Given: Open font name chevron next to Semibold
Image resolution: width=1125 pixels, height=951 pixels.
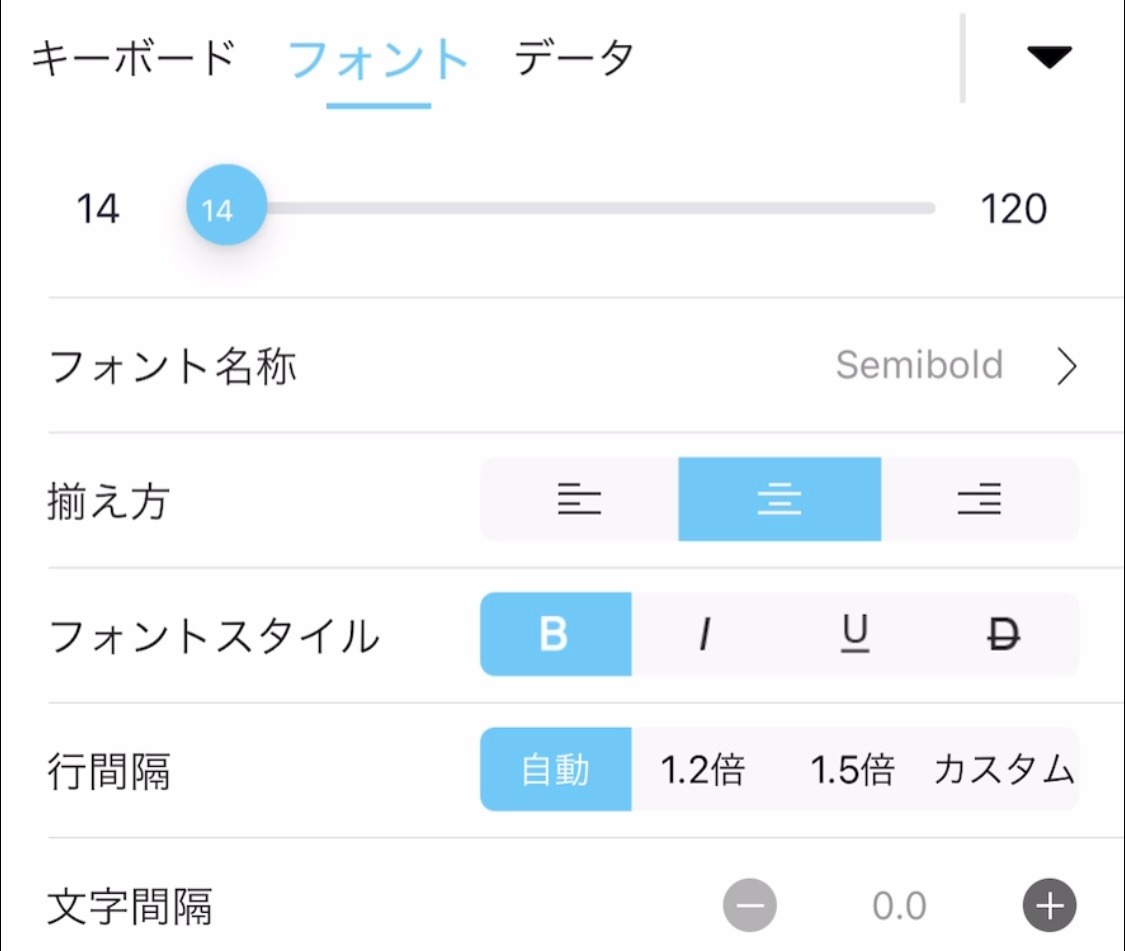Looking at the screenshot, I should (x=1067, y=366).
